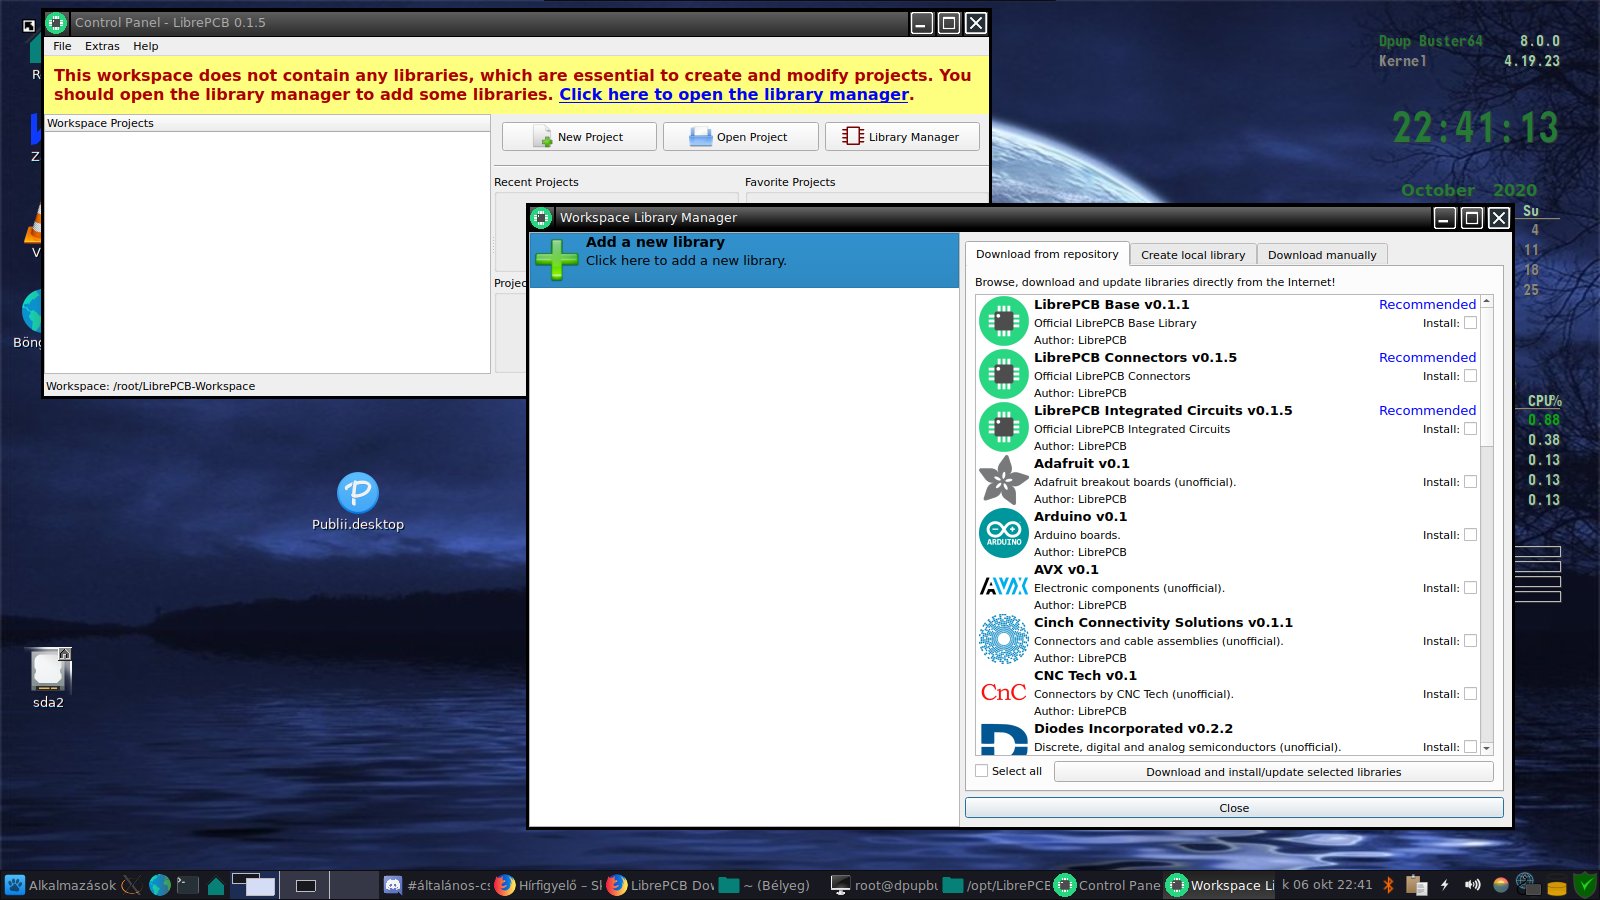Screen dimensions: 1600x900
Task: Click the power lightning tray icon
Action: [x=1444, y=885]
